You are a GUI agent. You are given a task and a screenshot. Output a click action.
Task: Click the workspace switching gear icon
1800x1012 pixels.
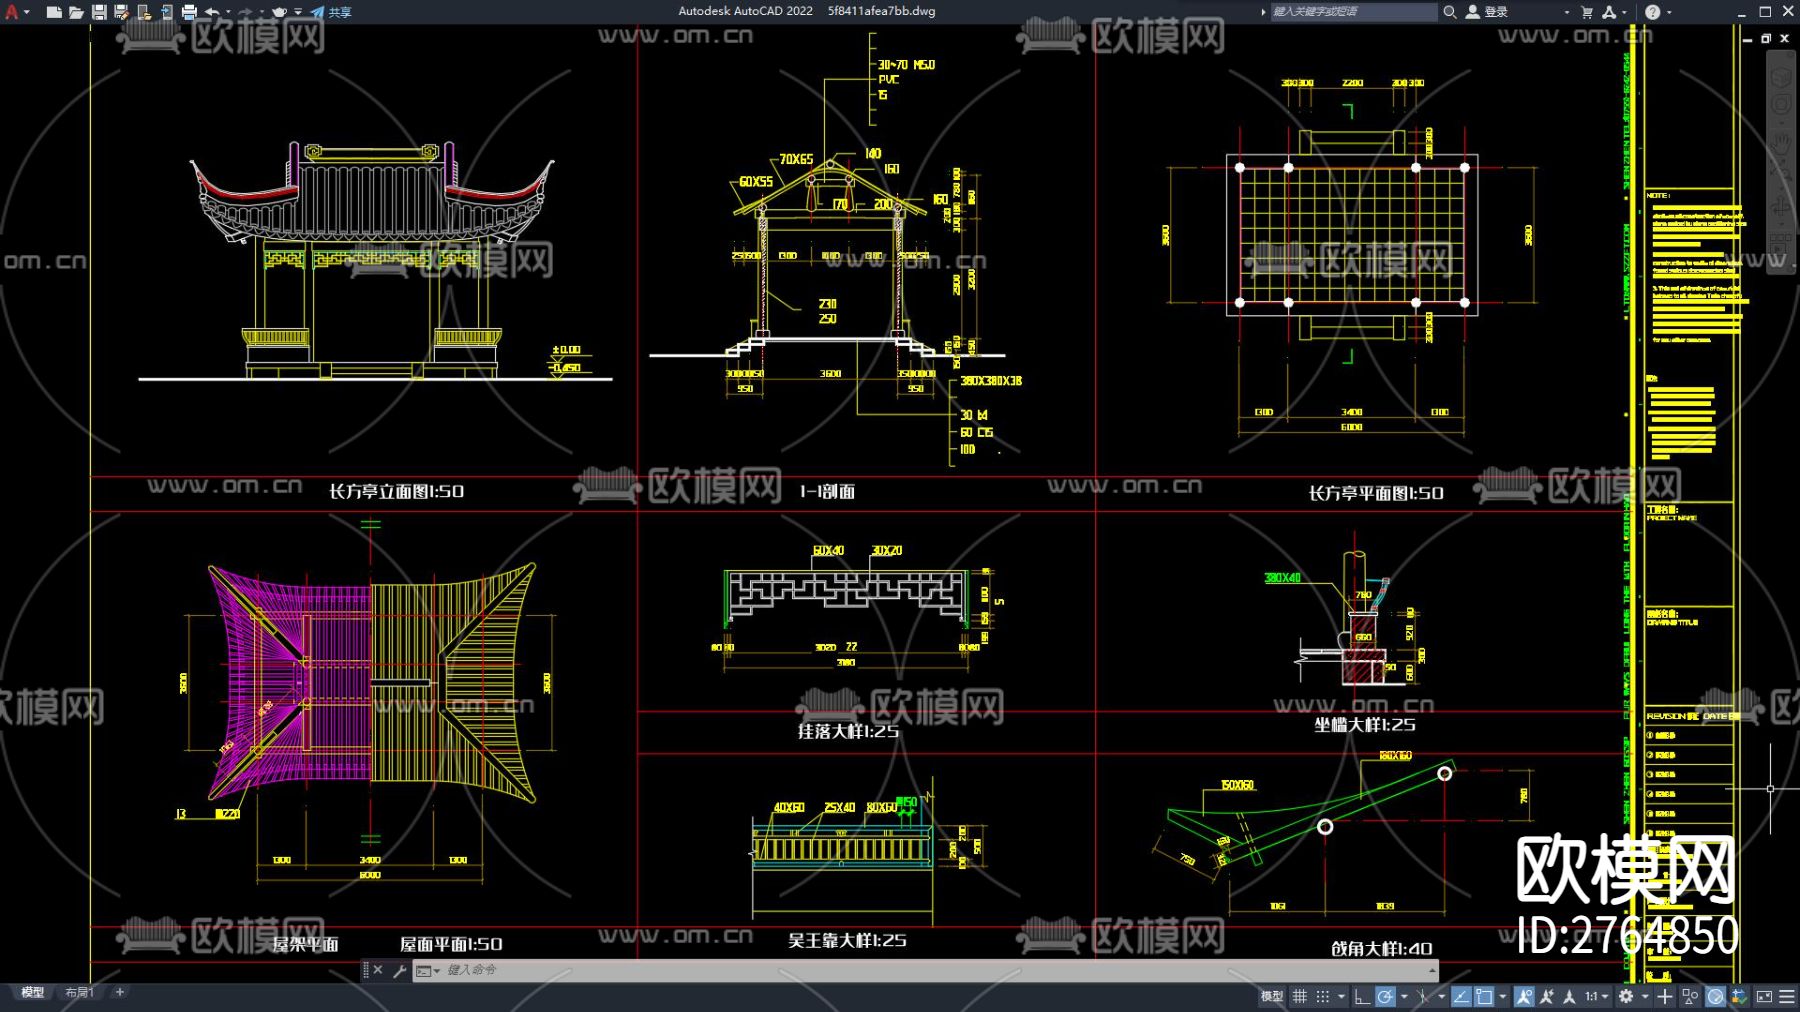coord(1626,996)
